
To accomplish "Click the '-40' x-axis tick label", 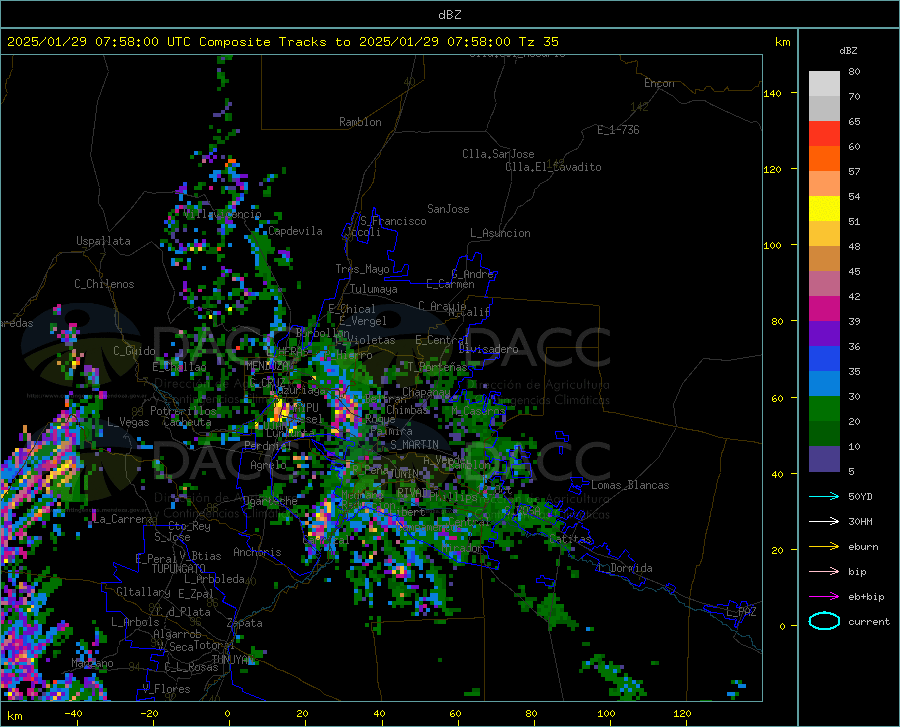I will [x=73, y=713].
